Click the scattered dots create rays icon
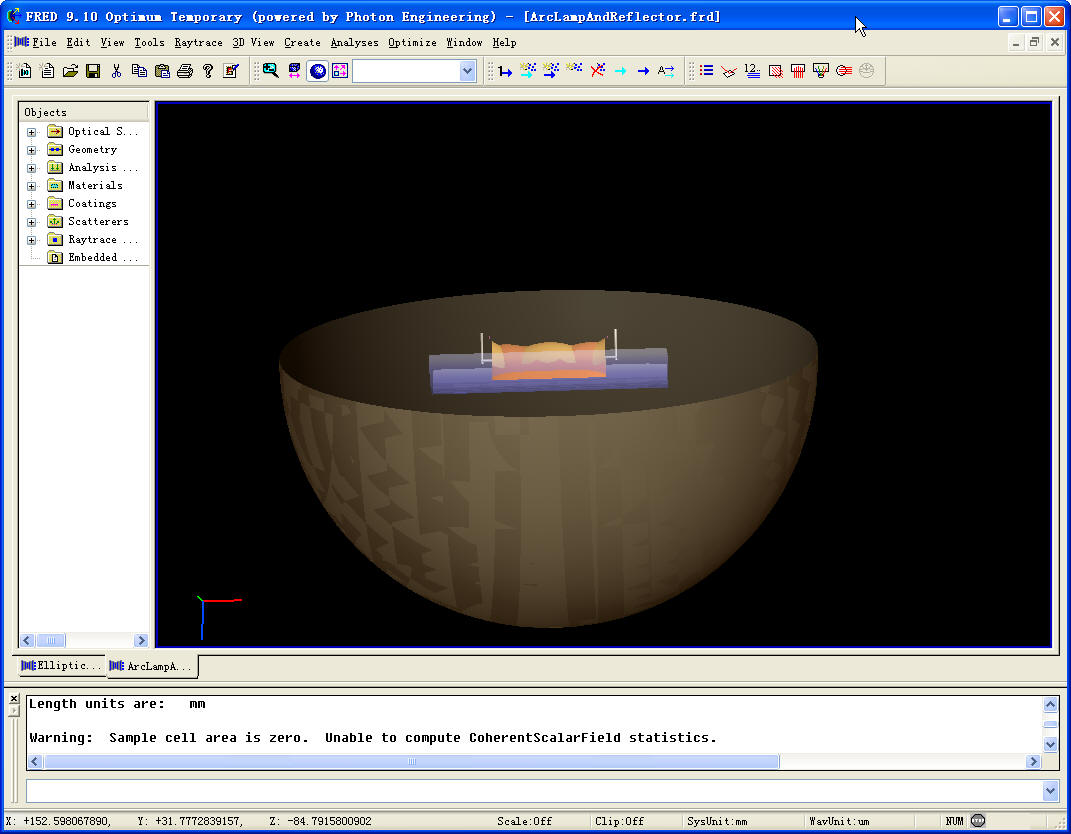 [x=574, y=70]
